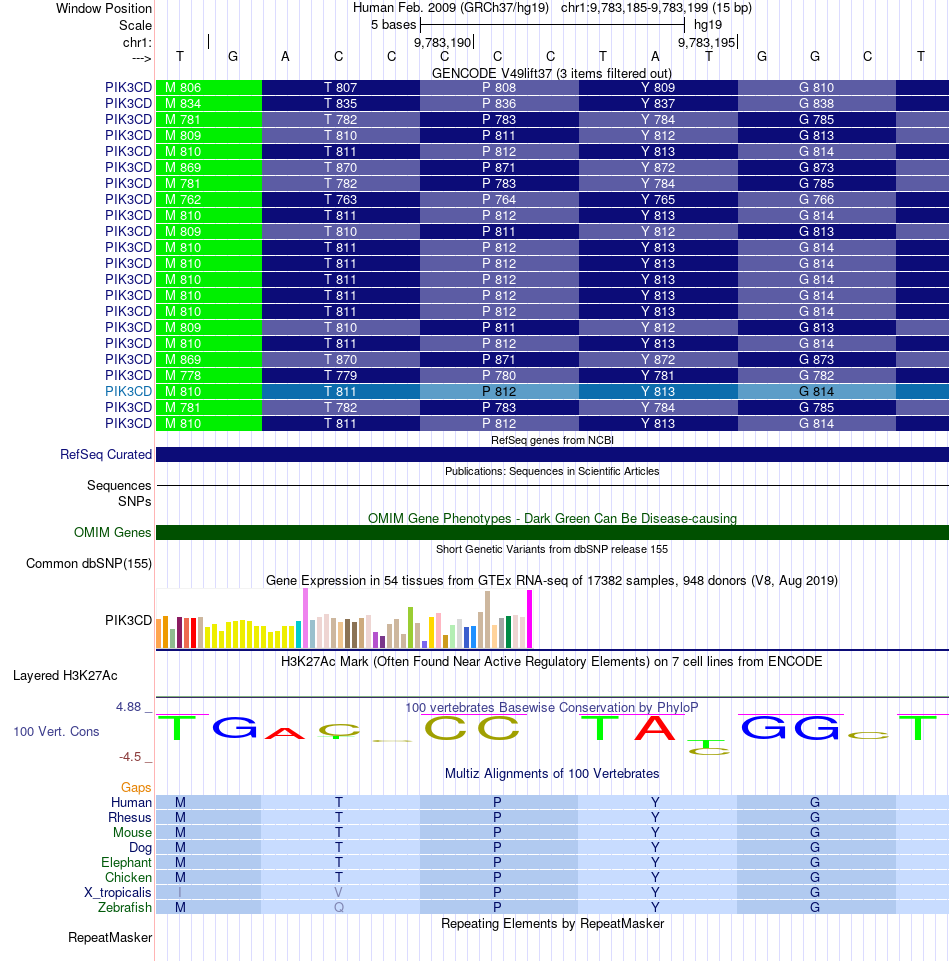Select PIK3CD transcript labeled M 778
Viewport: 950px width, 961px height.
pyautogui.click(x=128, y=375)
